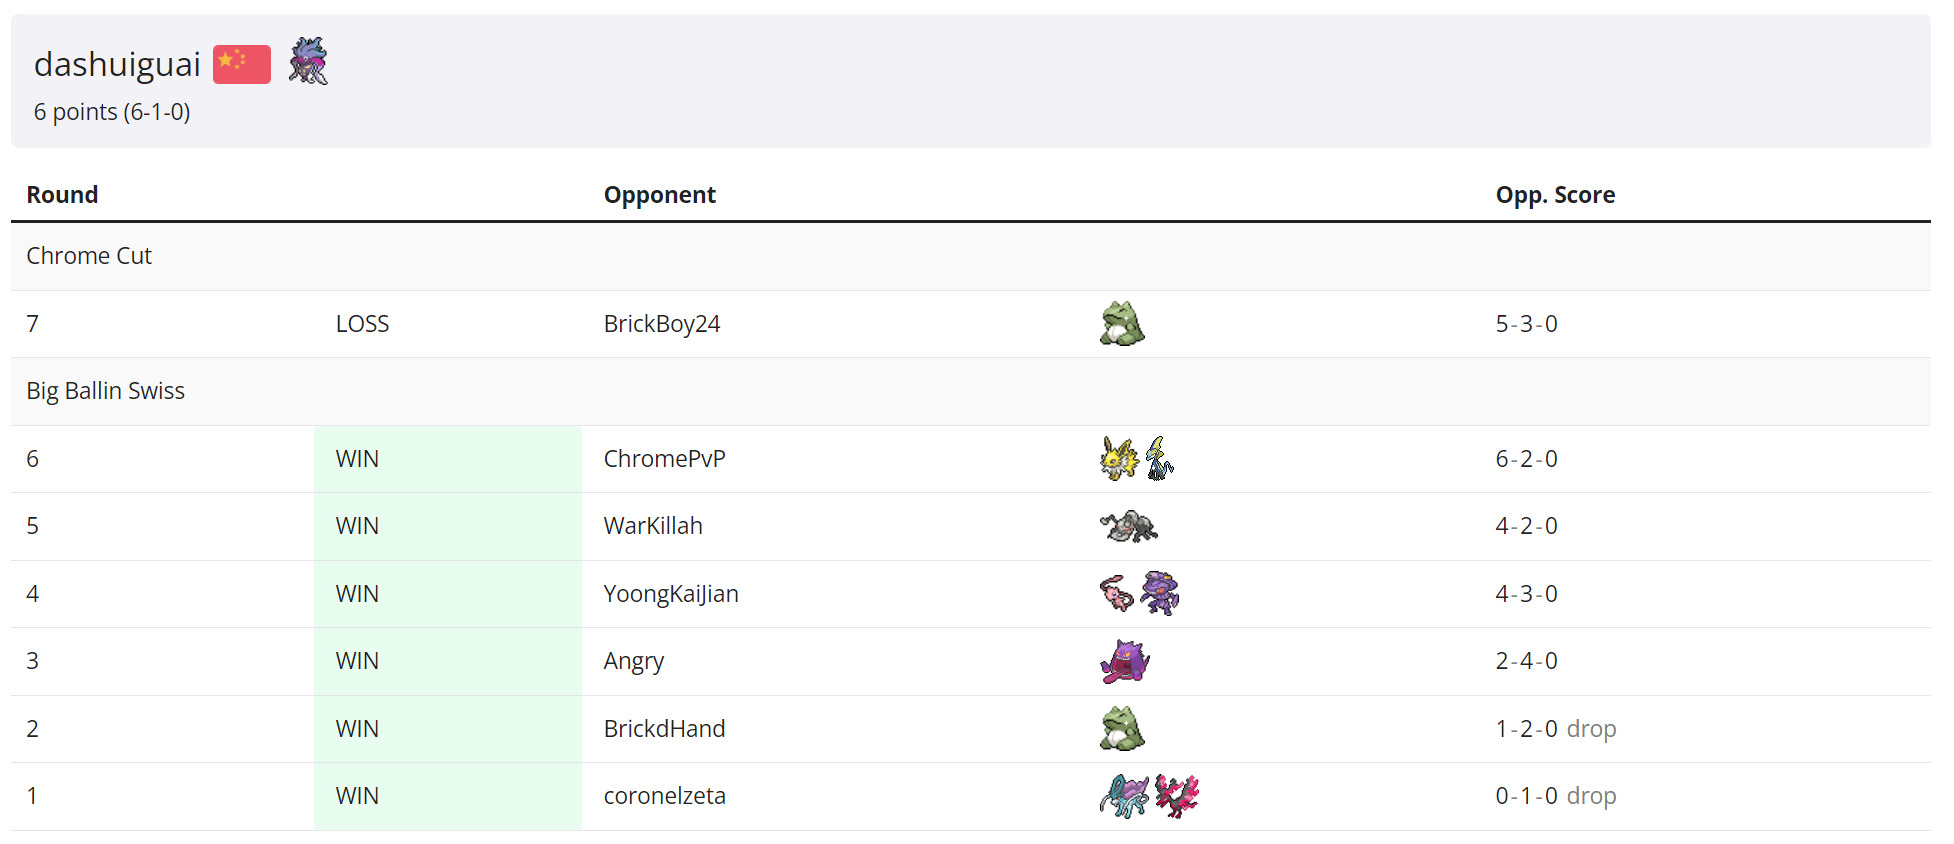Image resolution: width=1954 pixels, height=844 pixels.
Task: Click the WIN result cell for round 6
Action: point(357,459)
